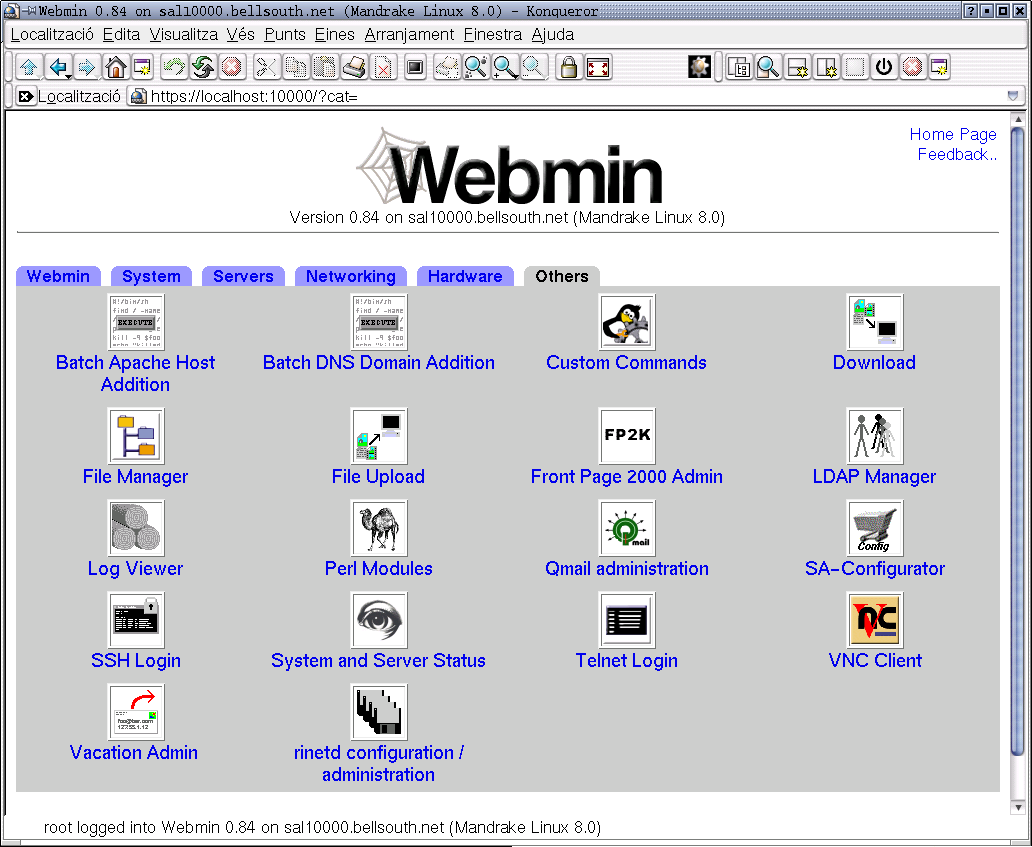Switch to the Hardware category tab
Viewport: 1032px width, 847px height.
pyautogui.click(x=465, y=276)
